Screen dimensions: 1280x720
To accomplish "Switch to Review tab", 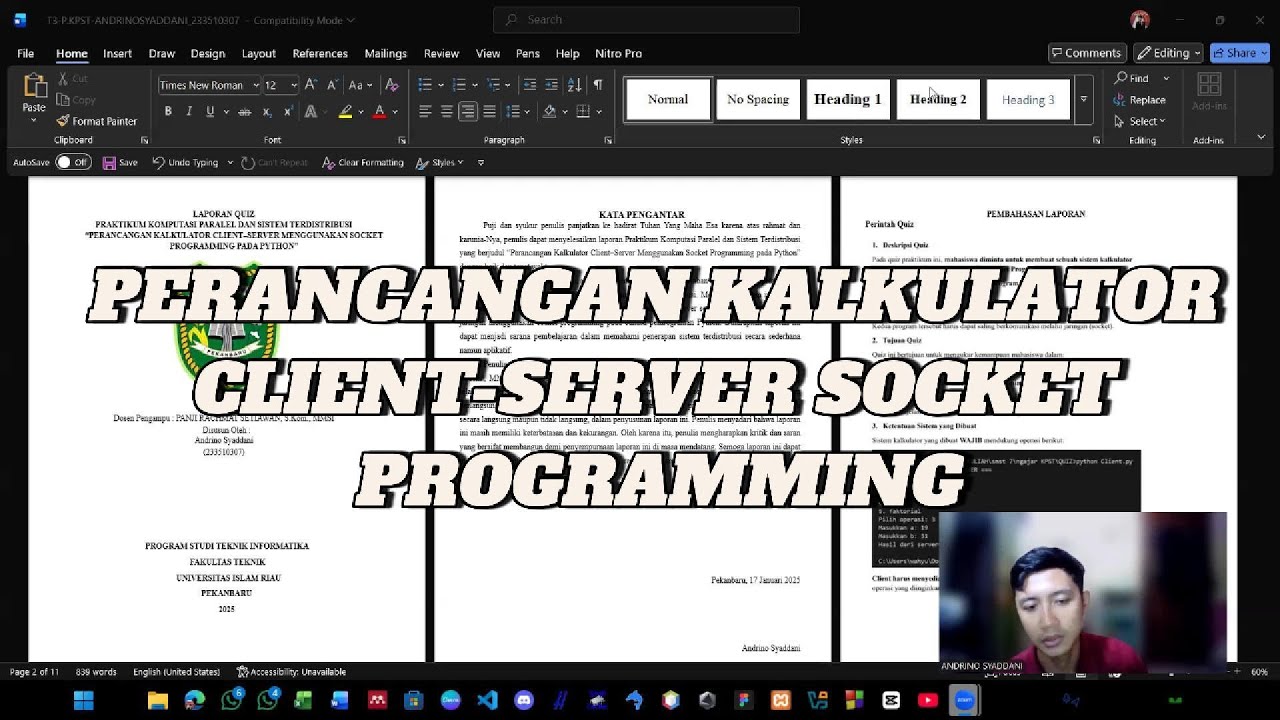I will point(441,53).
